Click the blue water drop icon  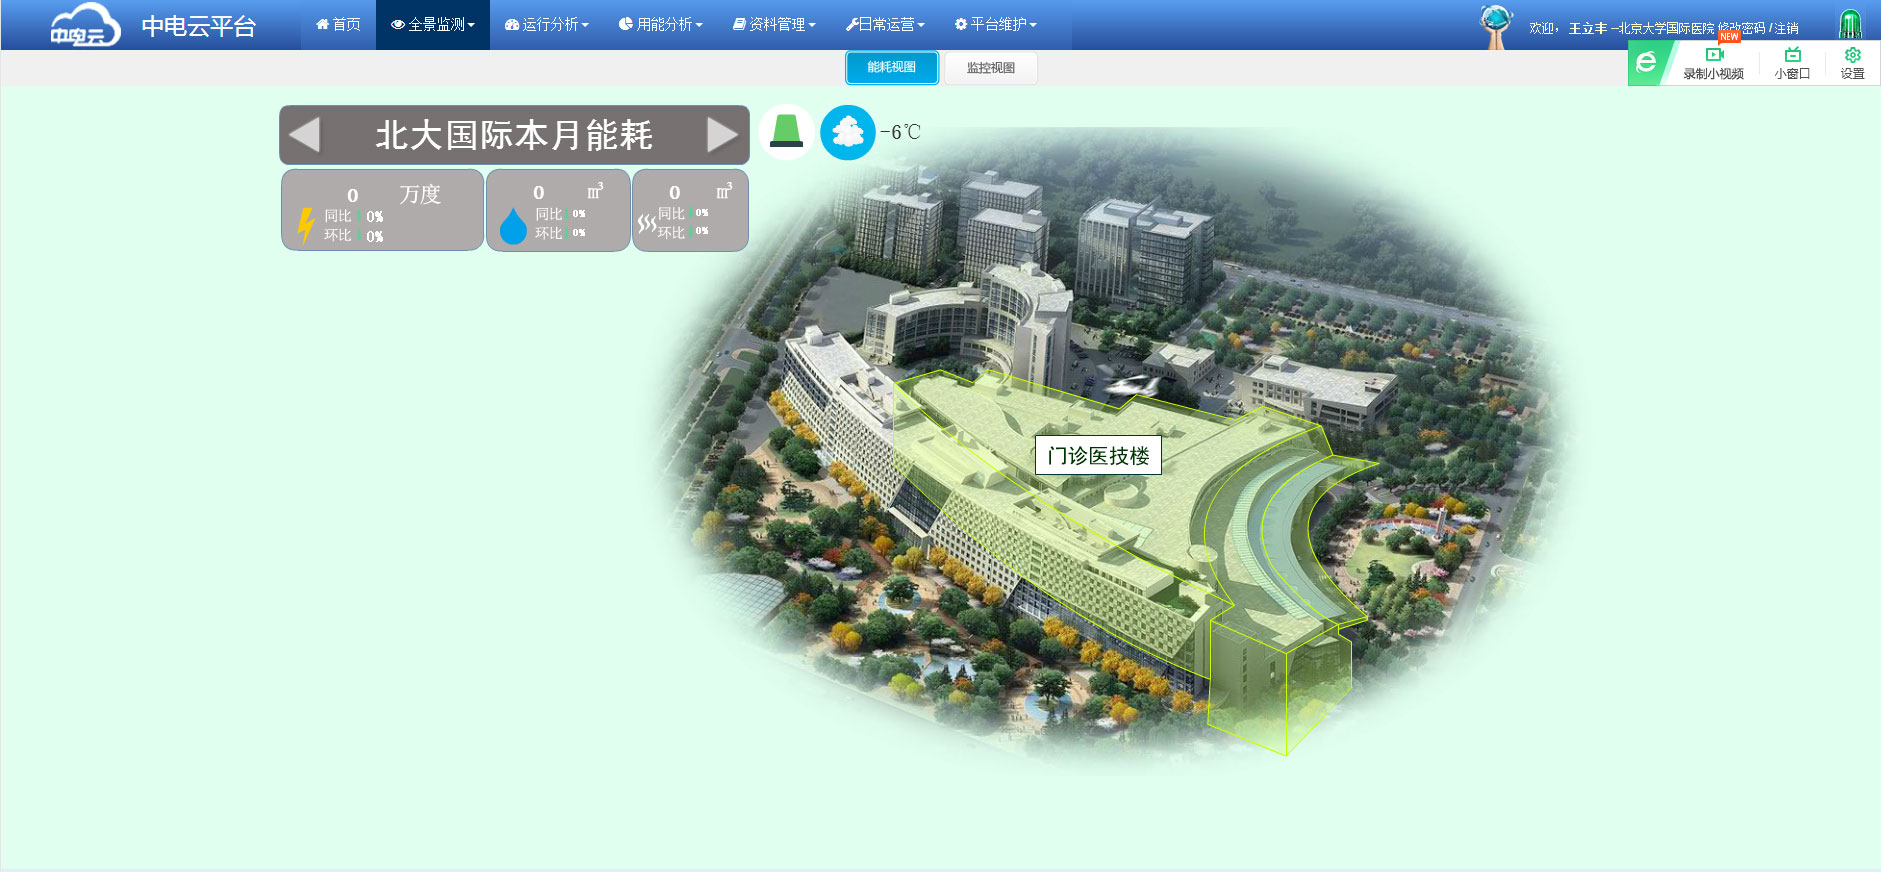pos(513,226)
